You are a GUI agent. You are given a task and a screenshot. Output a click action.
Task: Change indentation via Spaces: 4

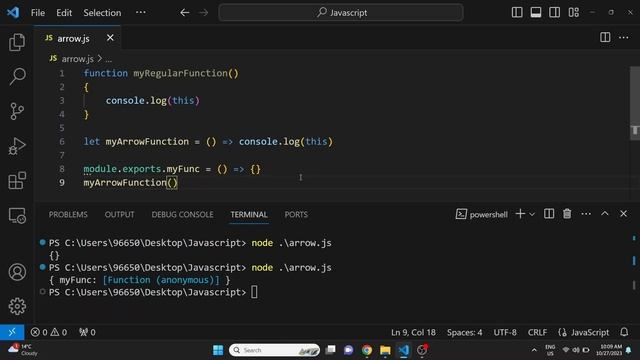pyautogui.click(x=464, y=332)
